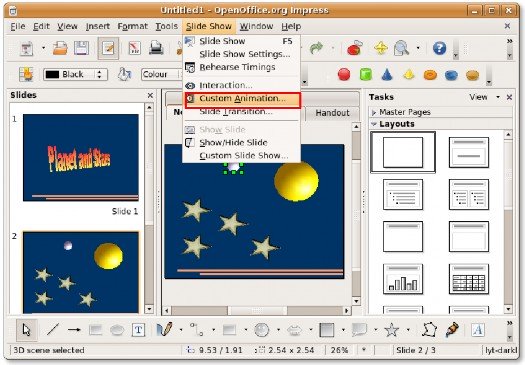Viewport: 525px width, 365px height.
Task: Click the blue Help question icon
Action: point(439,49)
